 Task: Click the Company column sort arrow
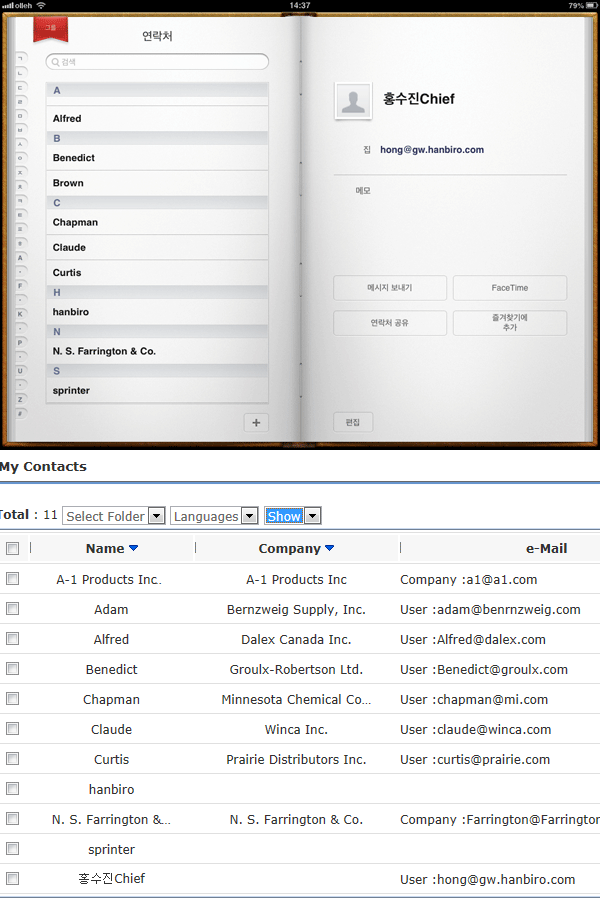[x=330, y=548]
